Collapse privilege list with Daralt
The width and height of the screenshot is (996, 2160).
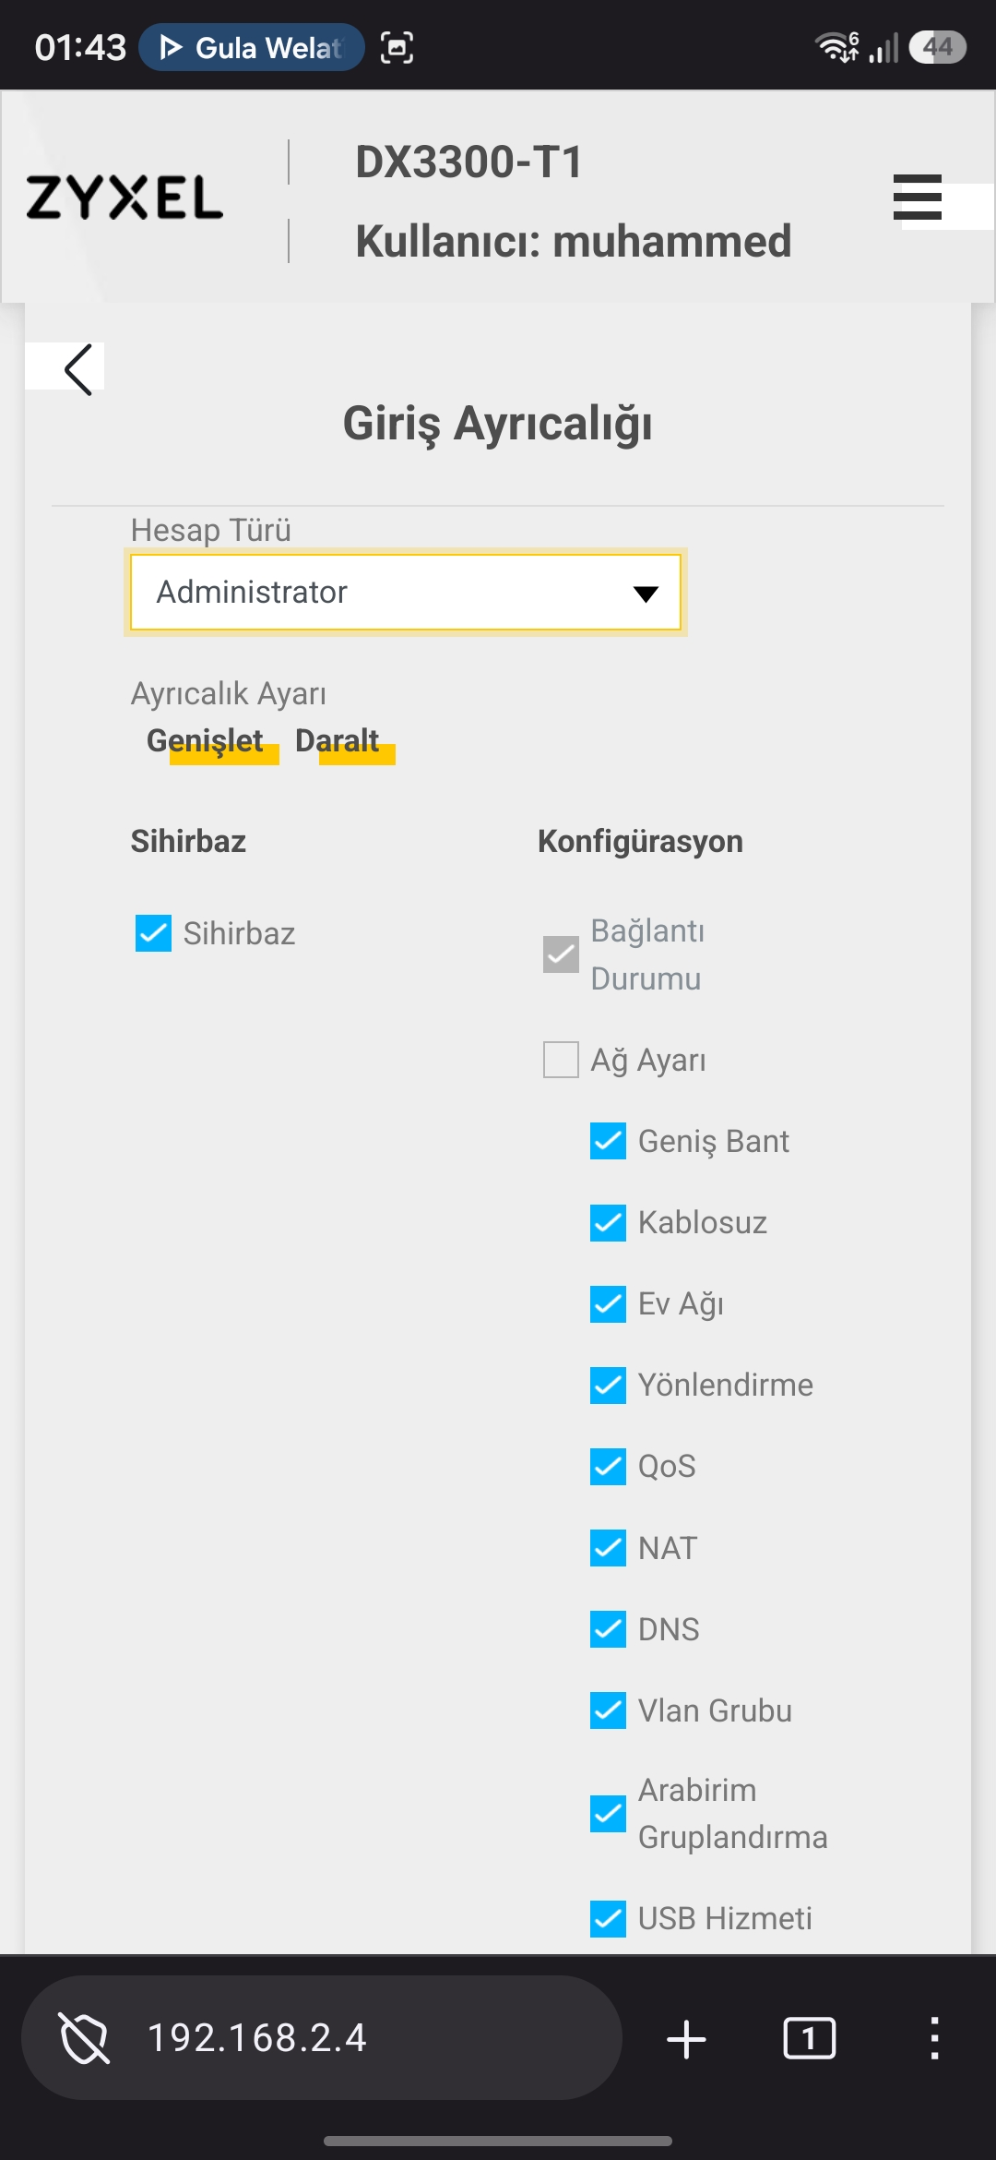[x=338, y=741]
